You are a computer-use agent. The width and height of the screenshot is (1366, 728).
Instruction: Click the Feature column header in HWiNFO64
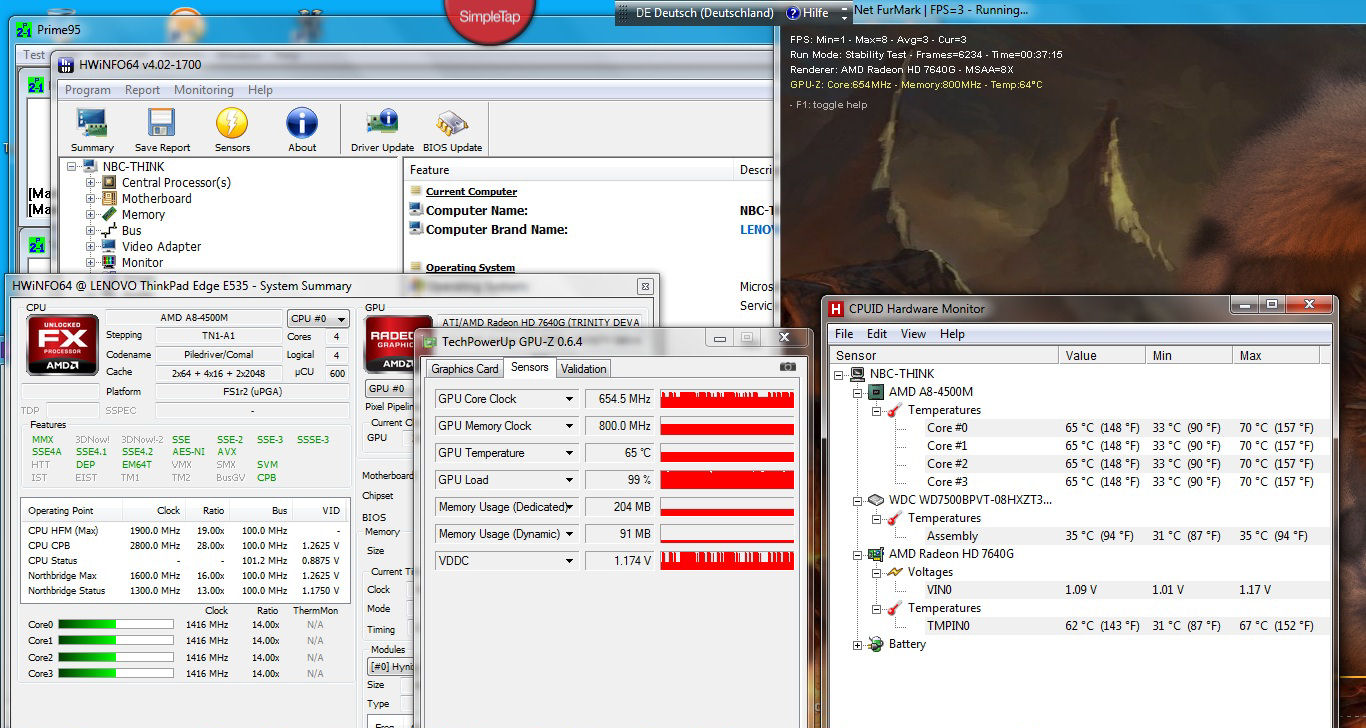(569, 170)
